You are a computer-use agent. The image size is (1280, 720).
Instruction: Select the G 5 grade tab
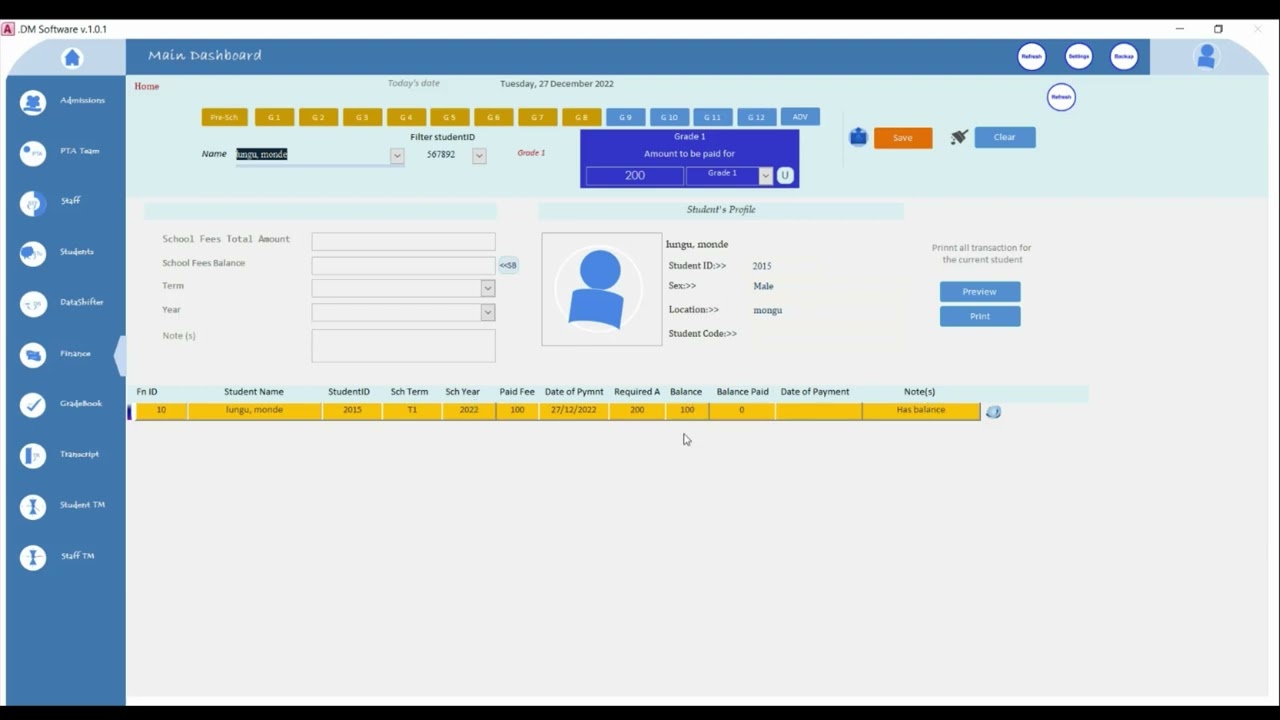(x=450, y=117)
